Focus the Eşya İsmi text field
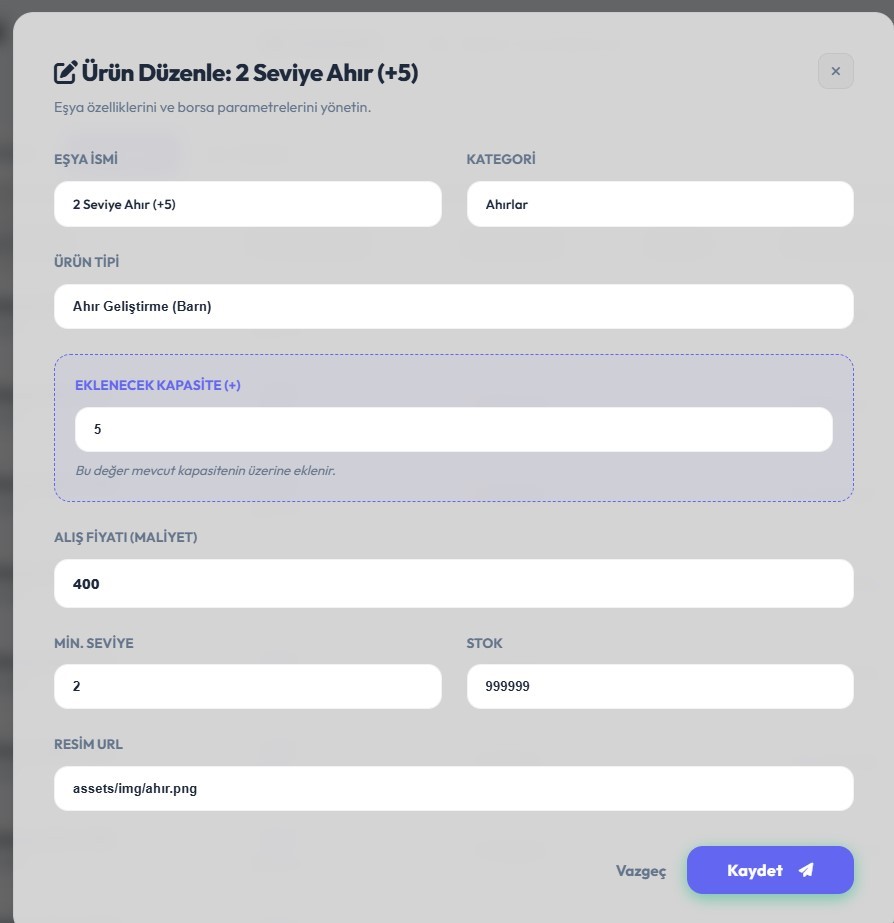Viewport: 894px width, 923px height. pos(247,204)
